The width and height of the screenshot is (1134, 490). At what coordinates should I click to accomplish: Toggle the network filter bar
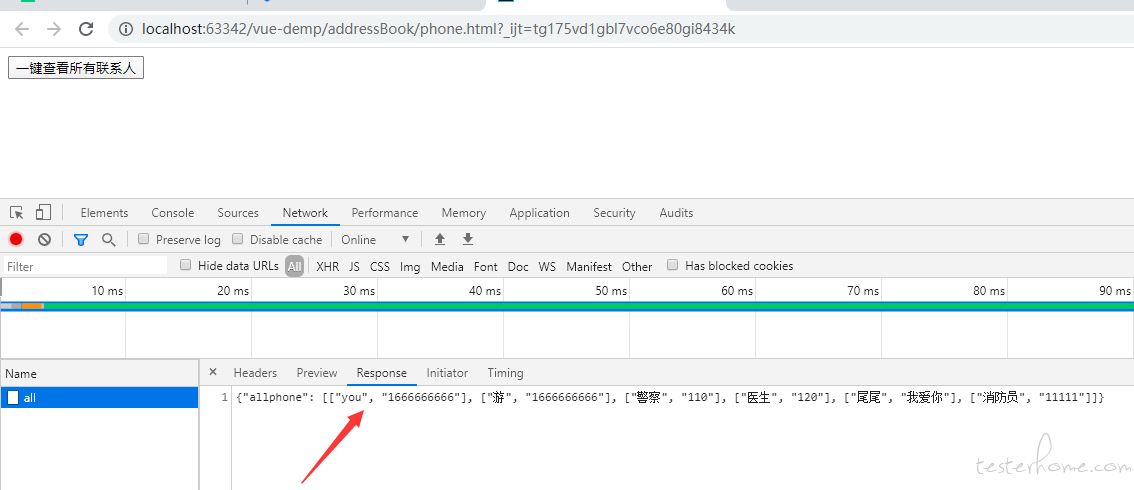click(80, 239)
